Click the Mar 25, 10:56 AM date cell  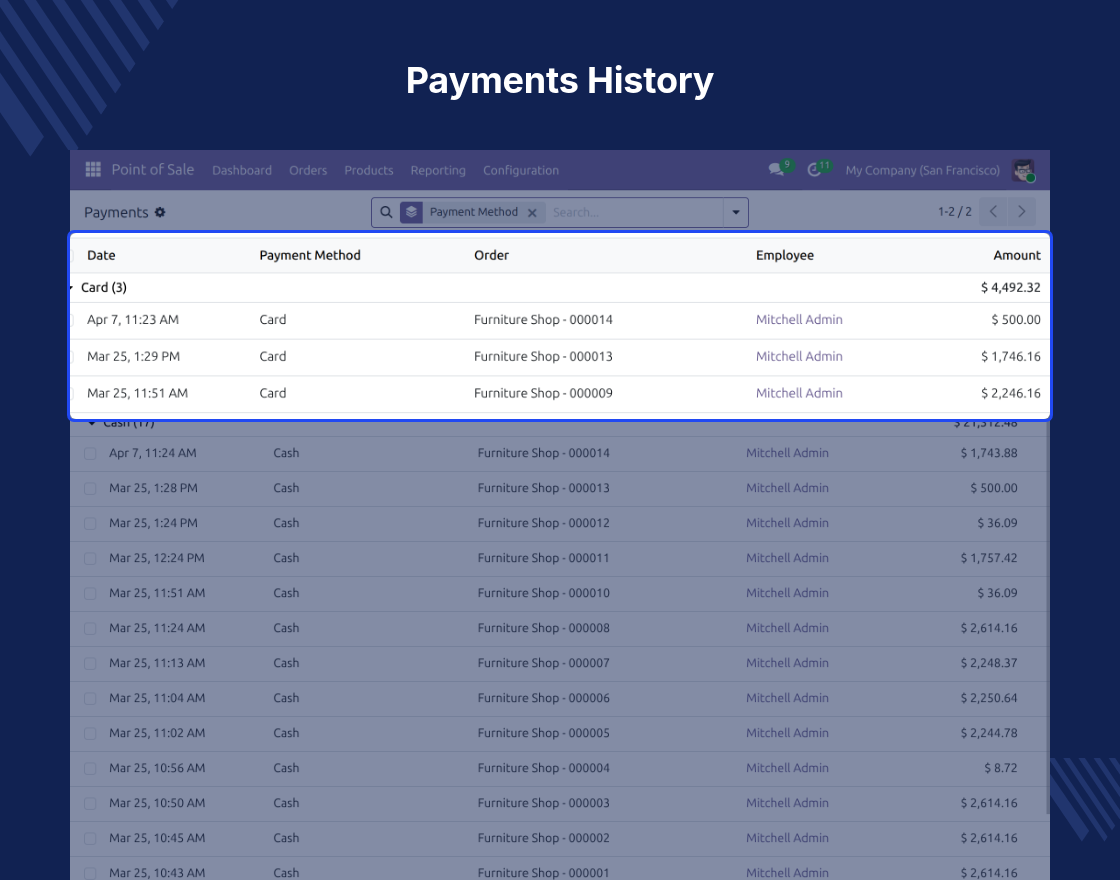tap(157, 768)
